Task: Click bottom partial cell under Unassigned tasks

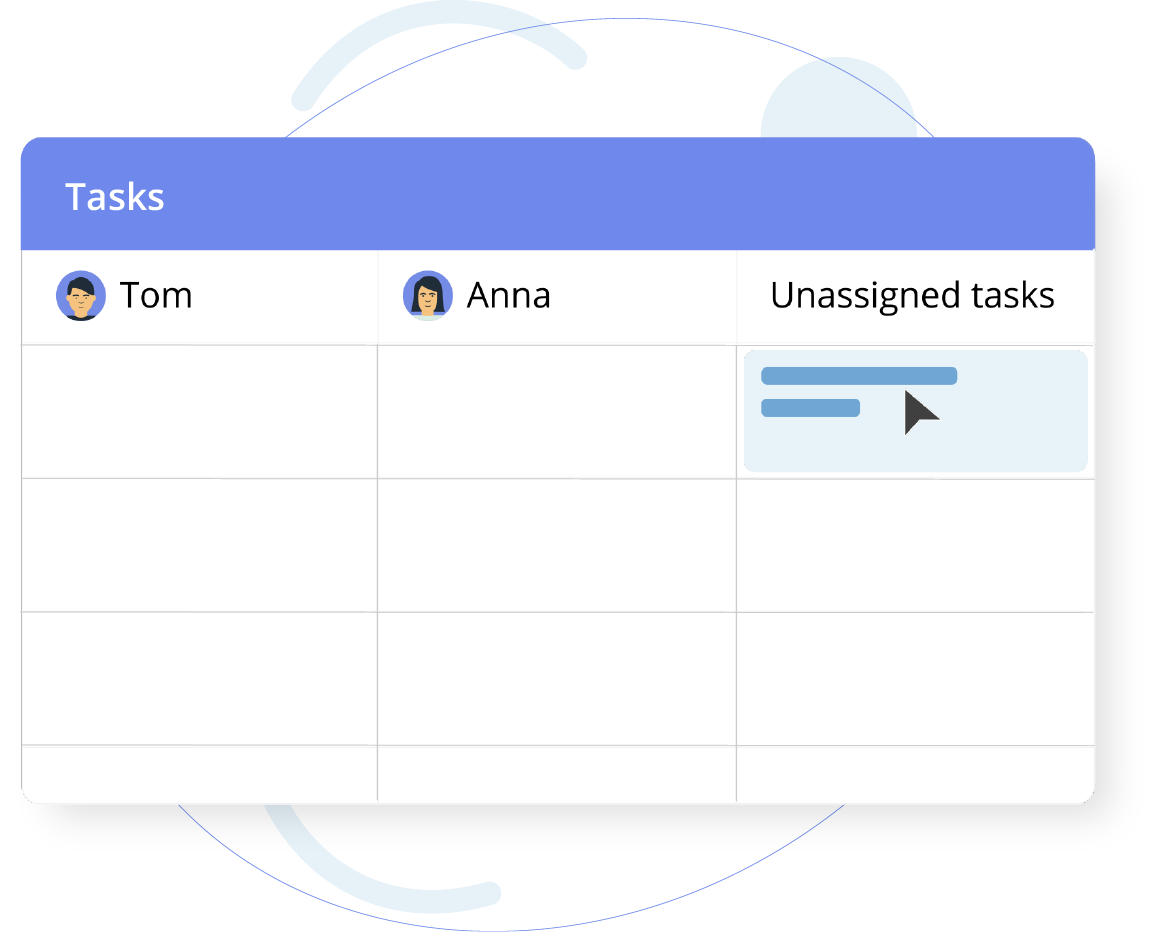Action: [915, 773]
